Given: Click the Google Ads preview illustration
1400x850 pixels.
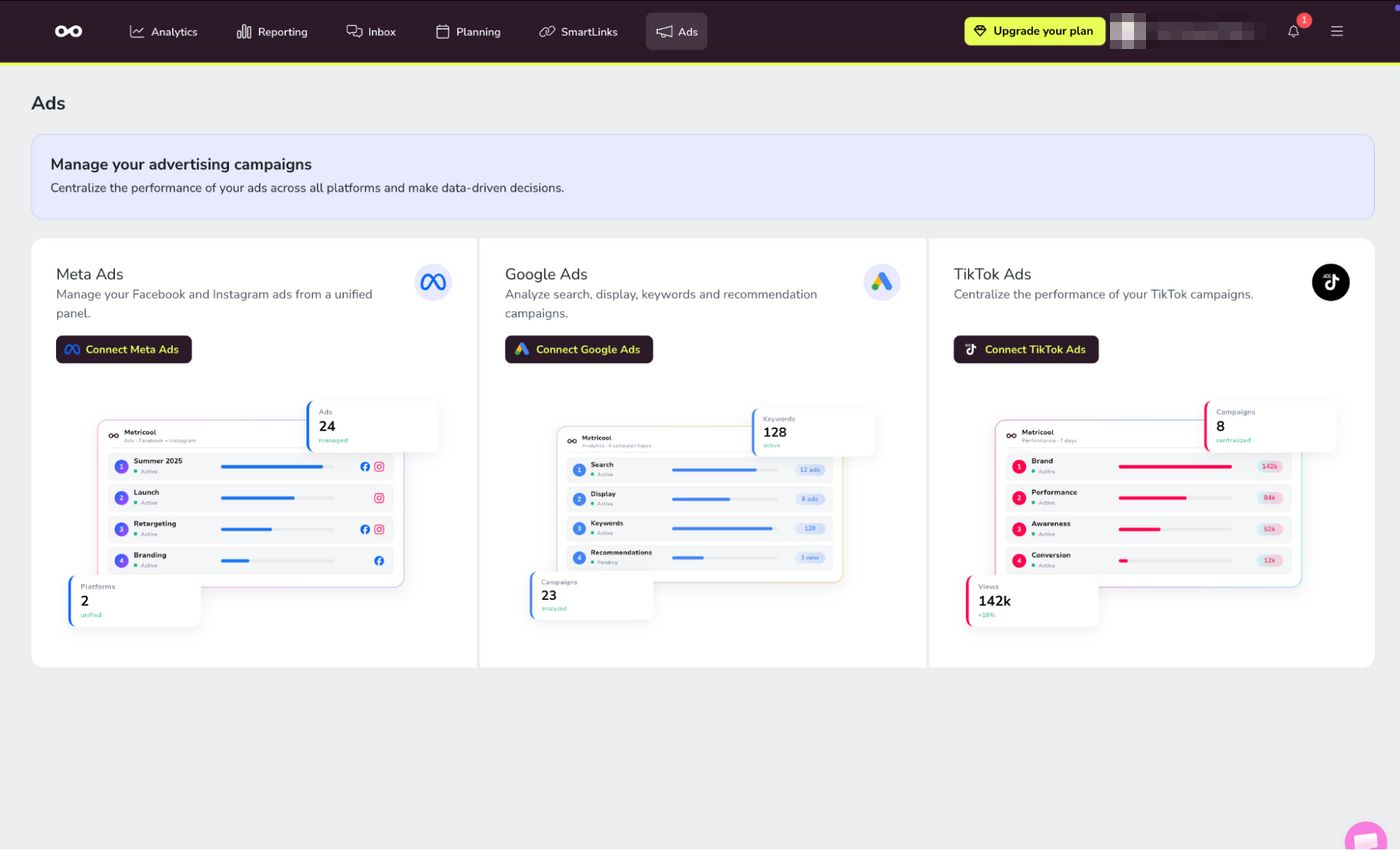Looking at the screenshot, I should click(703, 514).
